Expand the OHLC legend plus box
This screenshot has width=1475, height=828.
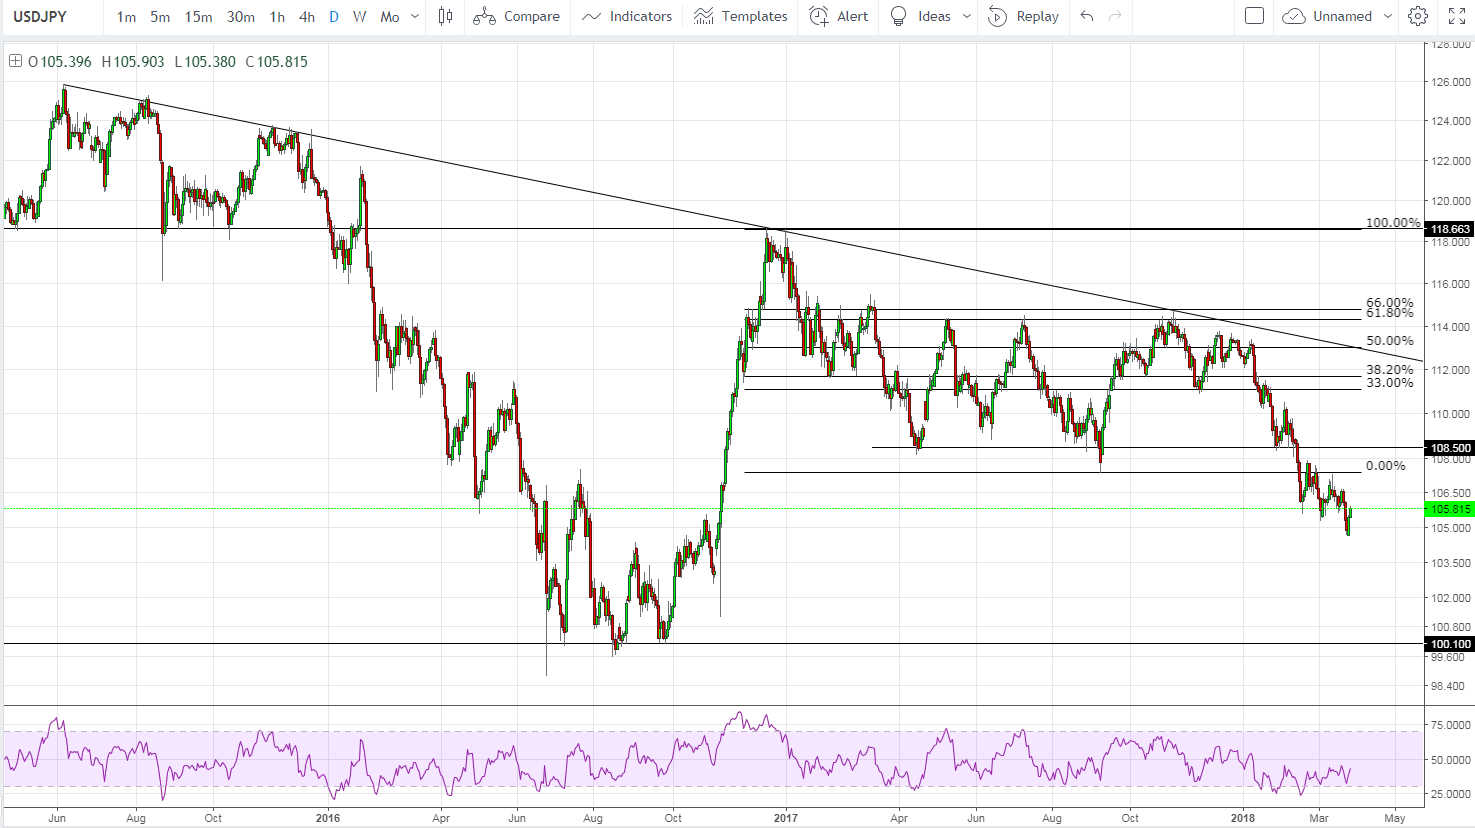tap(15, 61)
